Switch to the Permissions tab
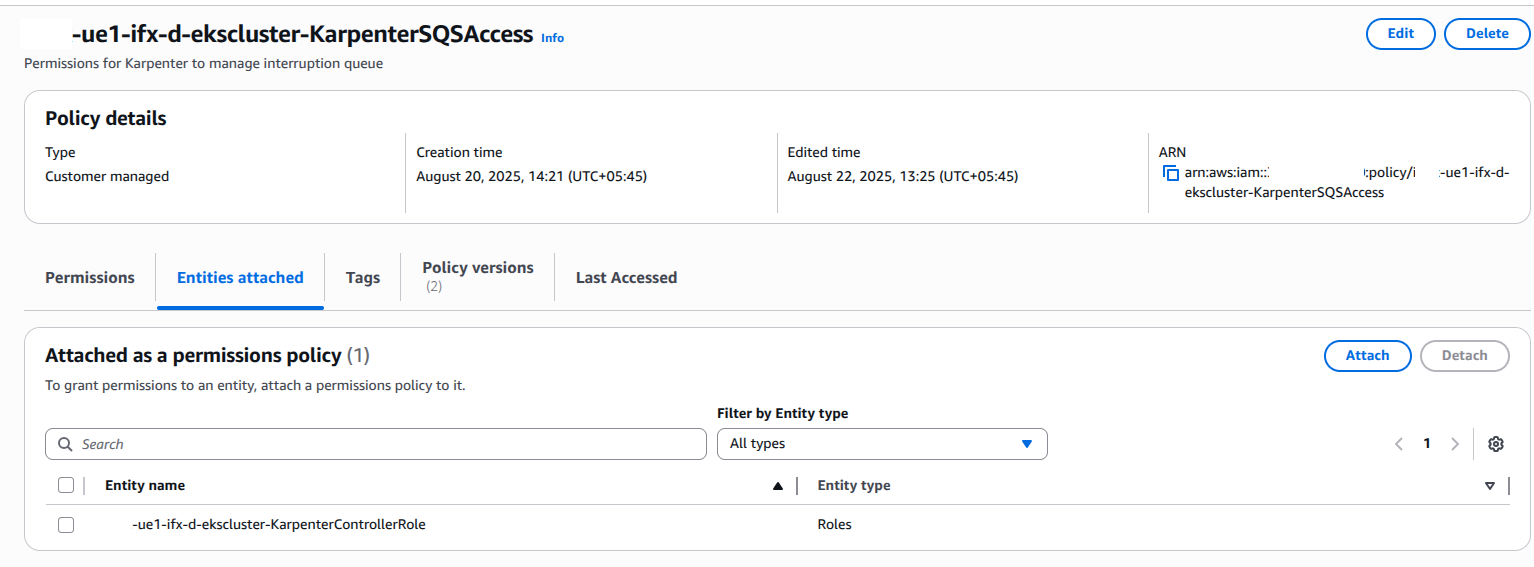The height and width of the screenshot is (567, 1534). tap(90, 278)
